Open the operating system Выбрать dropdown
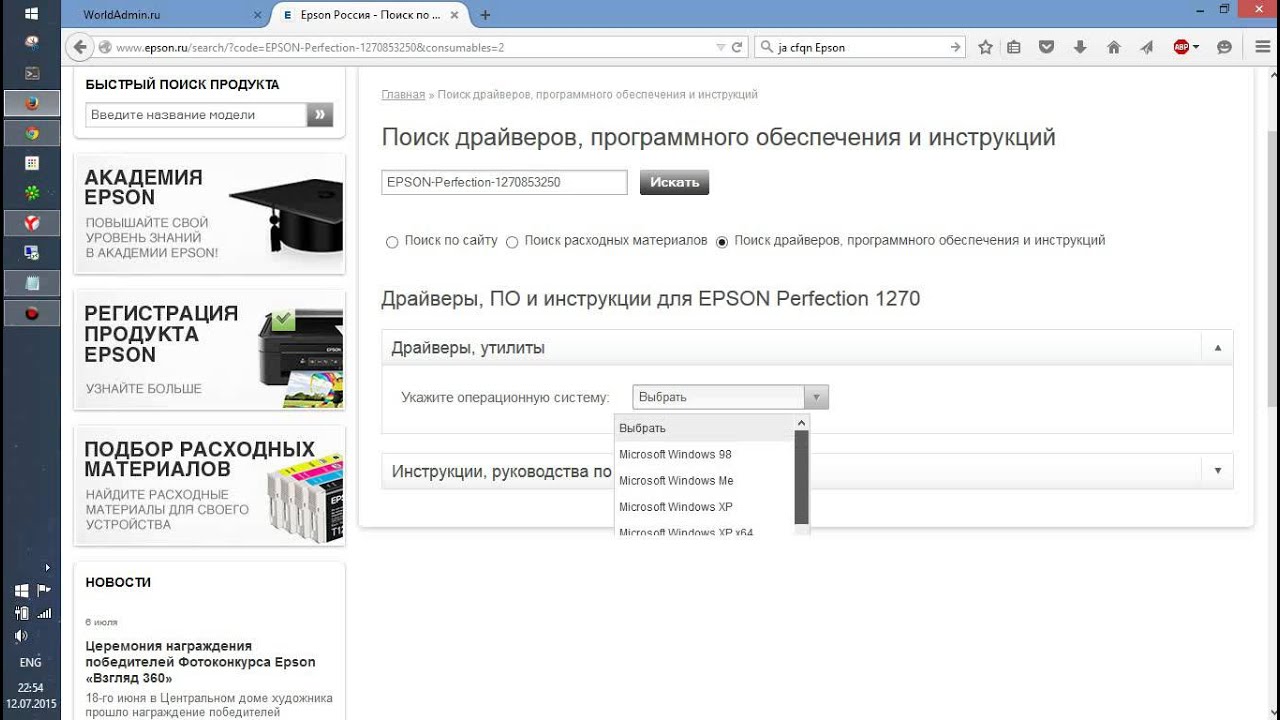Viewport: 1280px width, 720px height. pyautogui.click(x=730, y=397)
